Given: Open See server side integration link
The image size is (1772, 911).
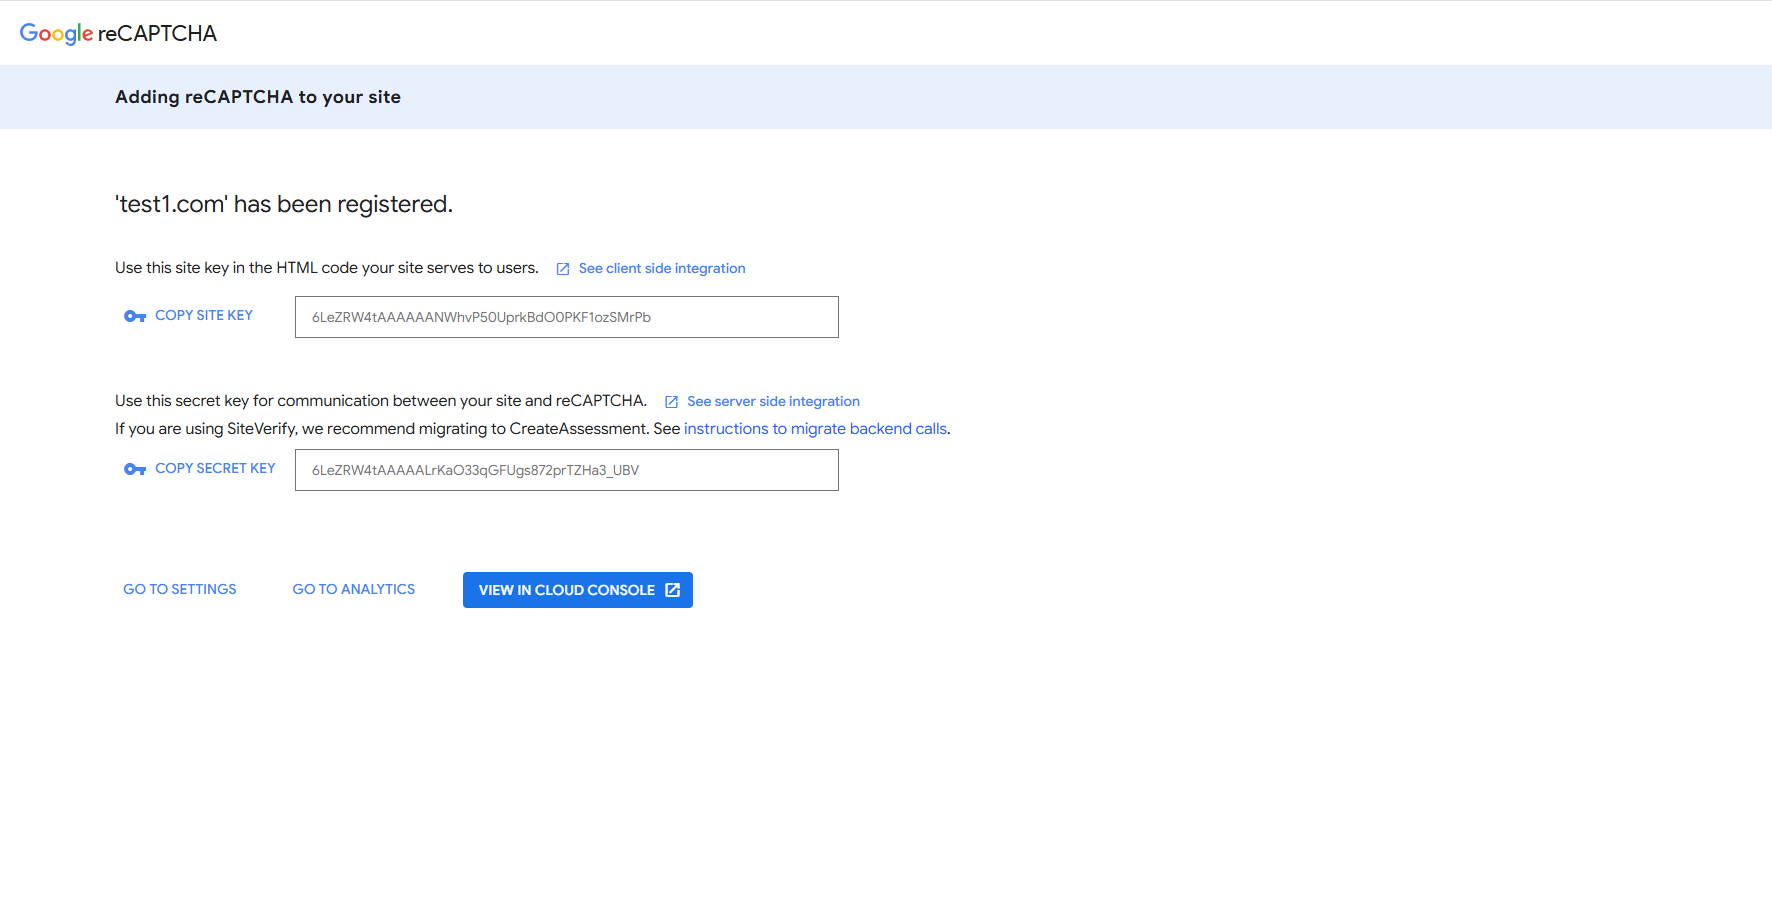Looking at the screenshot, I should 773,401.
